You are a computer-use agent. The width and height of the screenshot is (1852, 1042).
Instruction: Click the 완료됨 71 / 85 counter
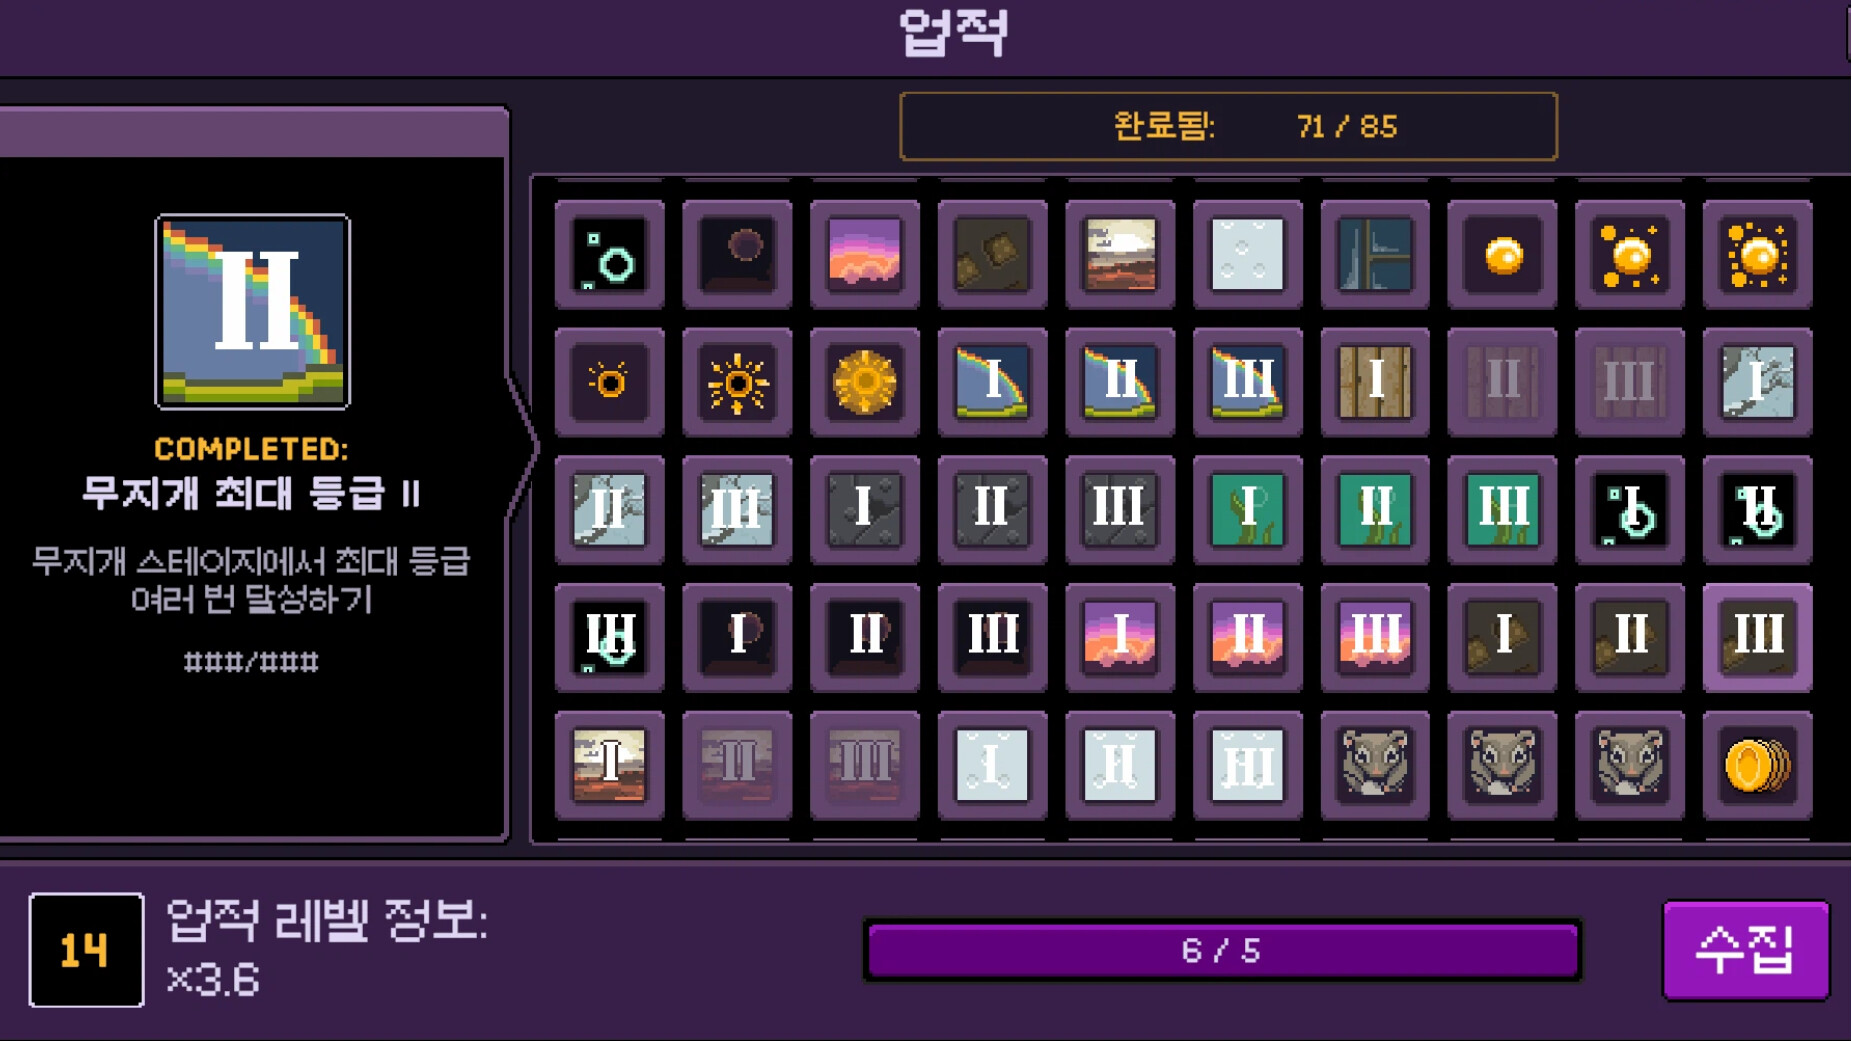1228,127
